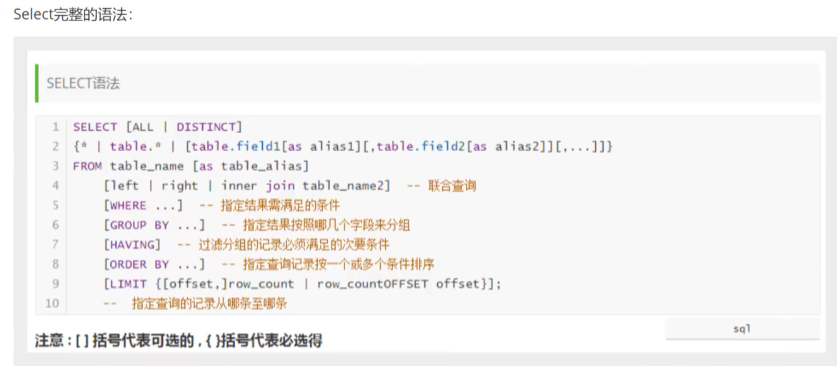Click the Select完整的语法 title text

coord(72,14)
